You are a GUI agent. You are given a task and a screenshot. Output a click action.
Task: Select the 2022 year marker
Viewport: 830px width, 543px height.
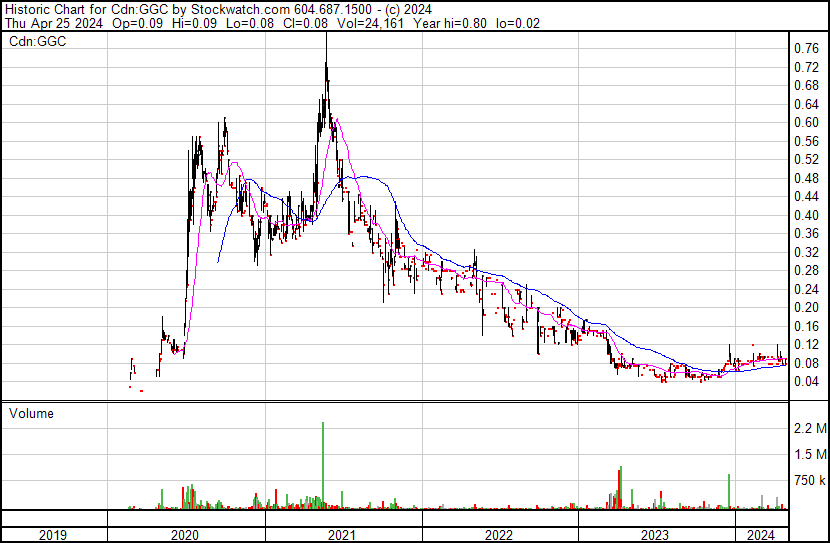499,535
